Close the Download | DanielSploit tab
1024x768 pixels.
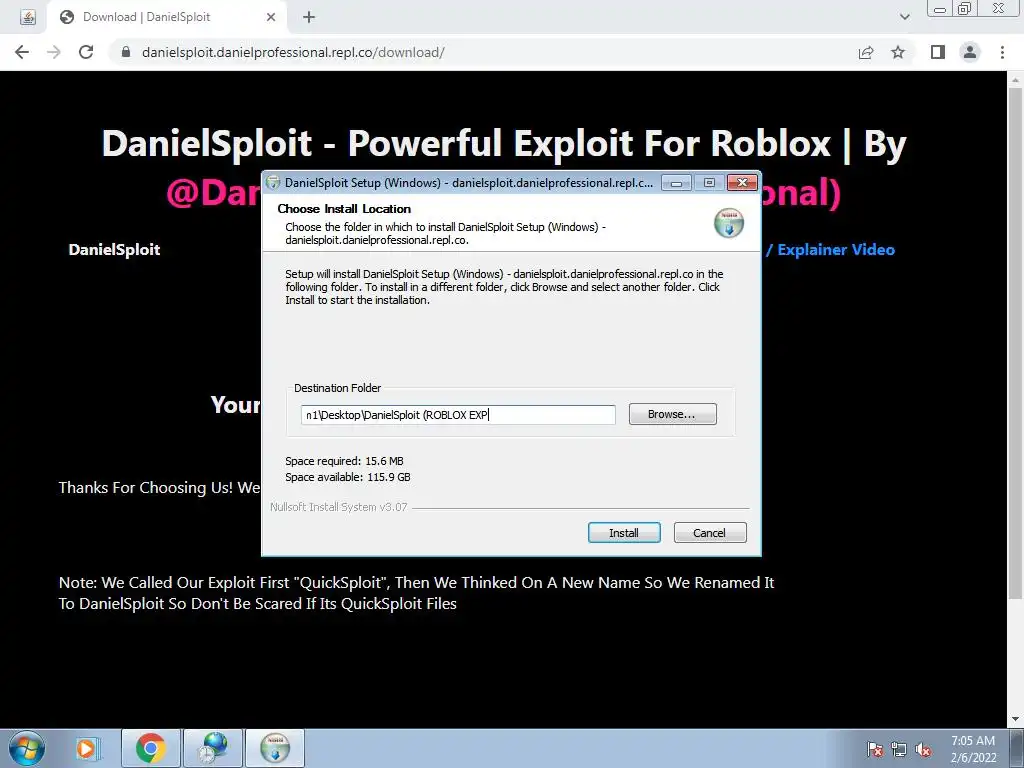point(271,17)
